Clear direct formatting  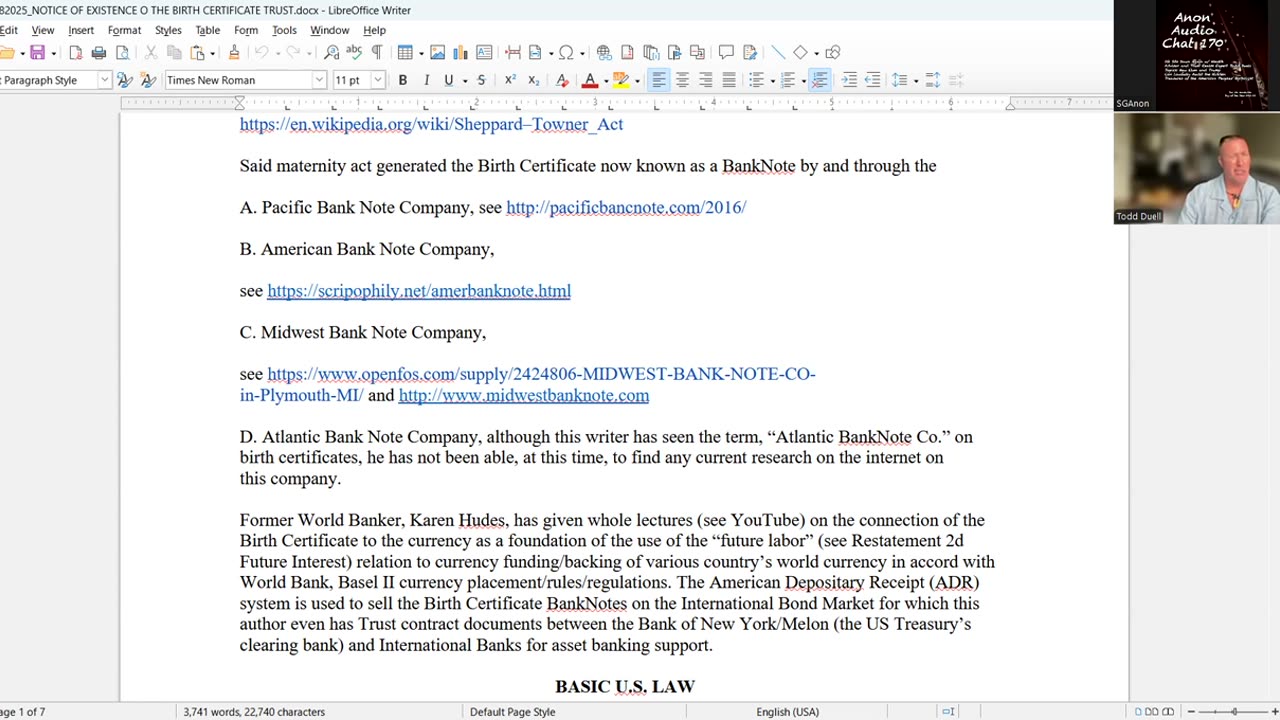pyautogui.click(x=562, y=80)
